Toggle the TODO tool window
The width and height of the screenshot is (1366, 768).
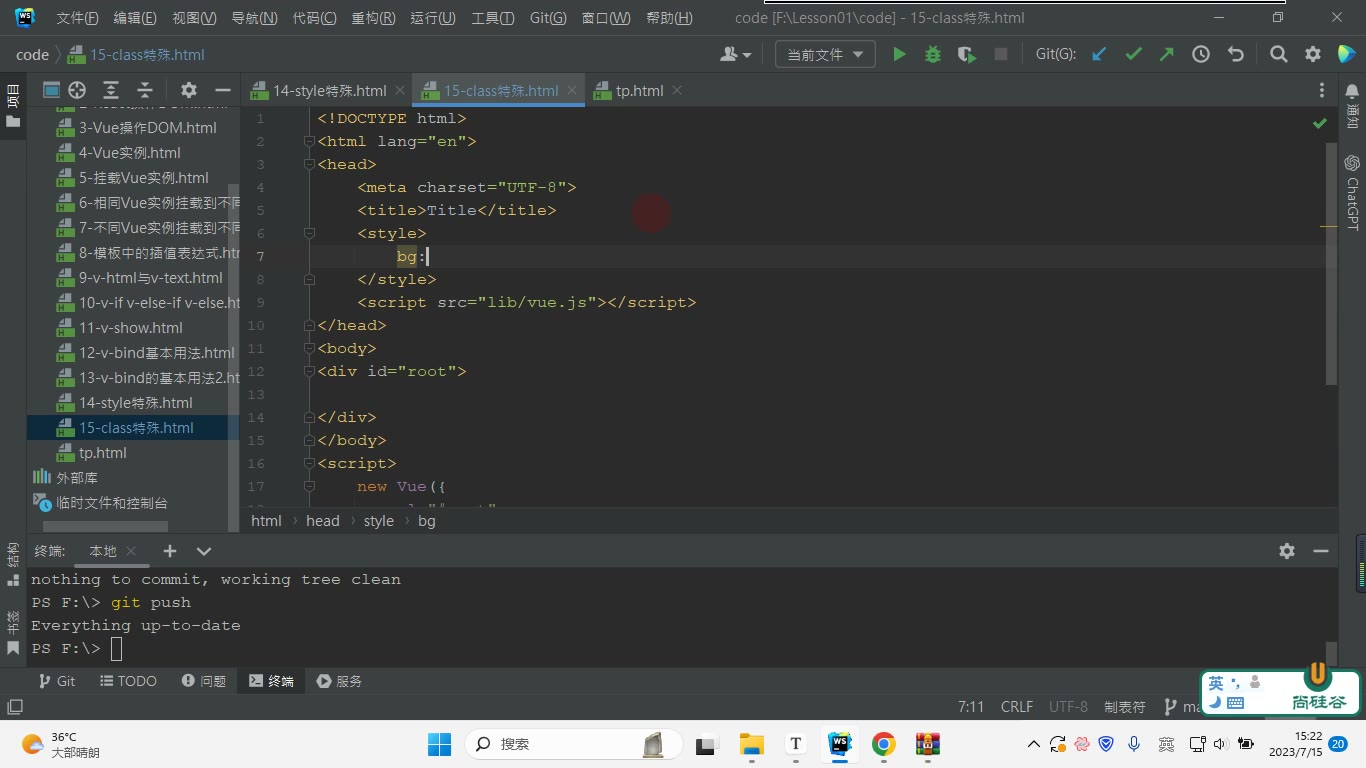pos(129,681)
